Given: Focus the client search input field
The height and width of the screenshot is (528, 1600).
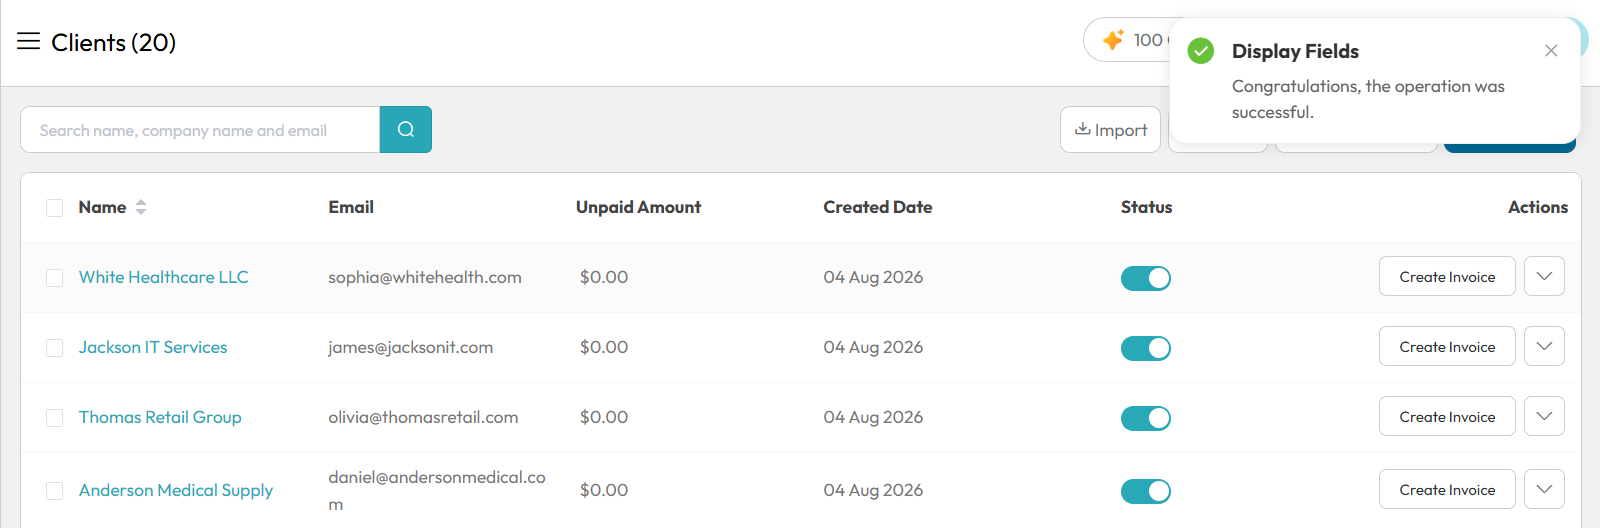Looking at the screenshot, I should (200, 130).
